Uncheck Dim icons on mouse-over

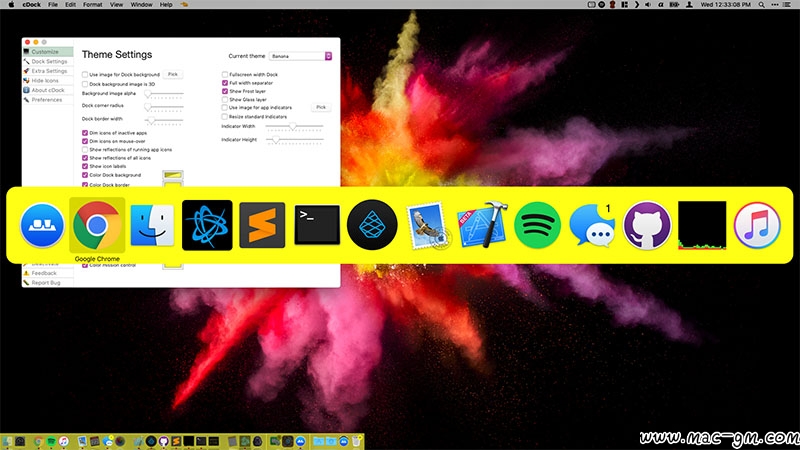(x=85, y=141)
